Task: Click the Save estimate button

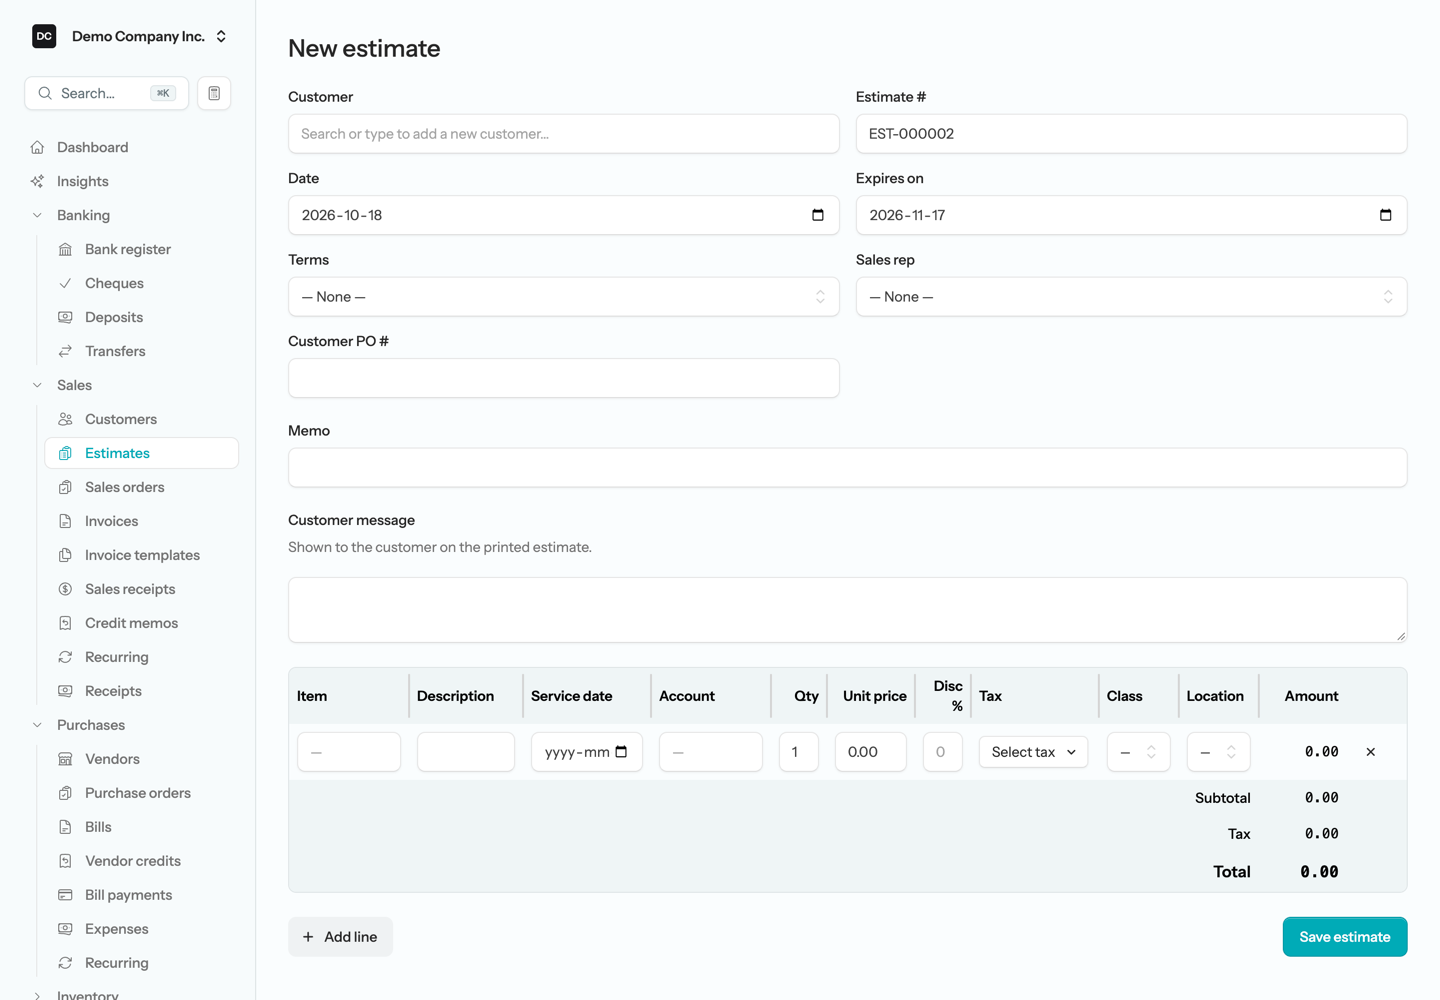Action: pyautogui.click(x=1345, y=937)
